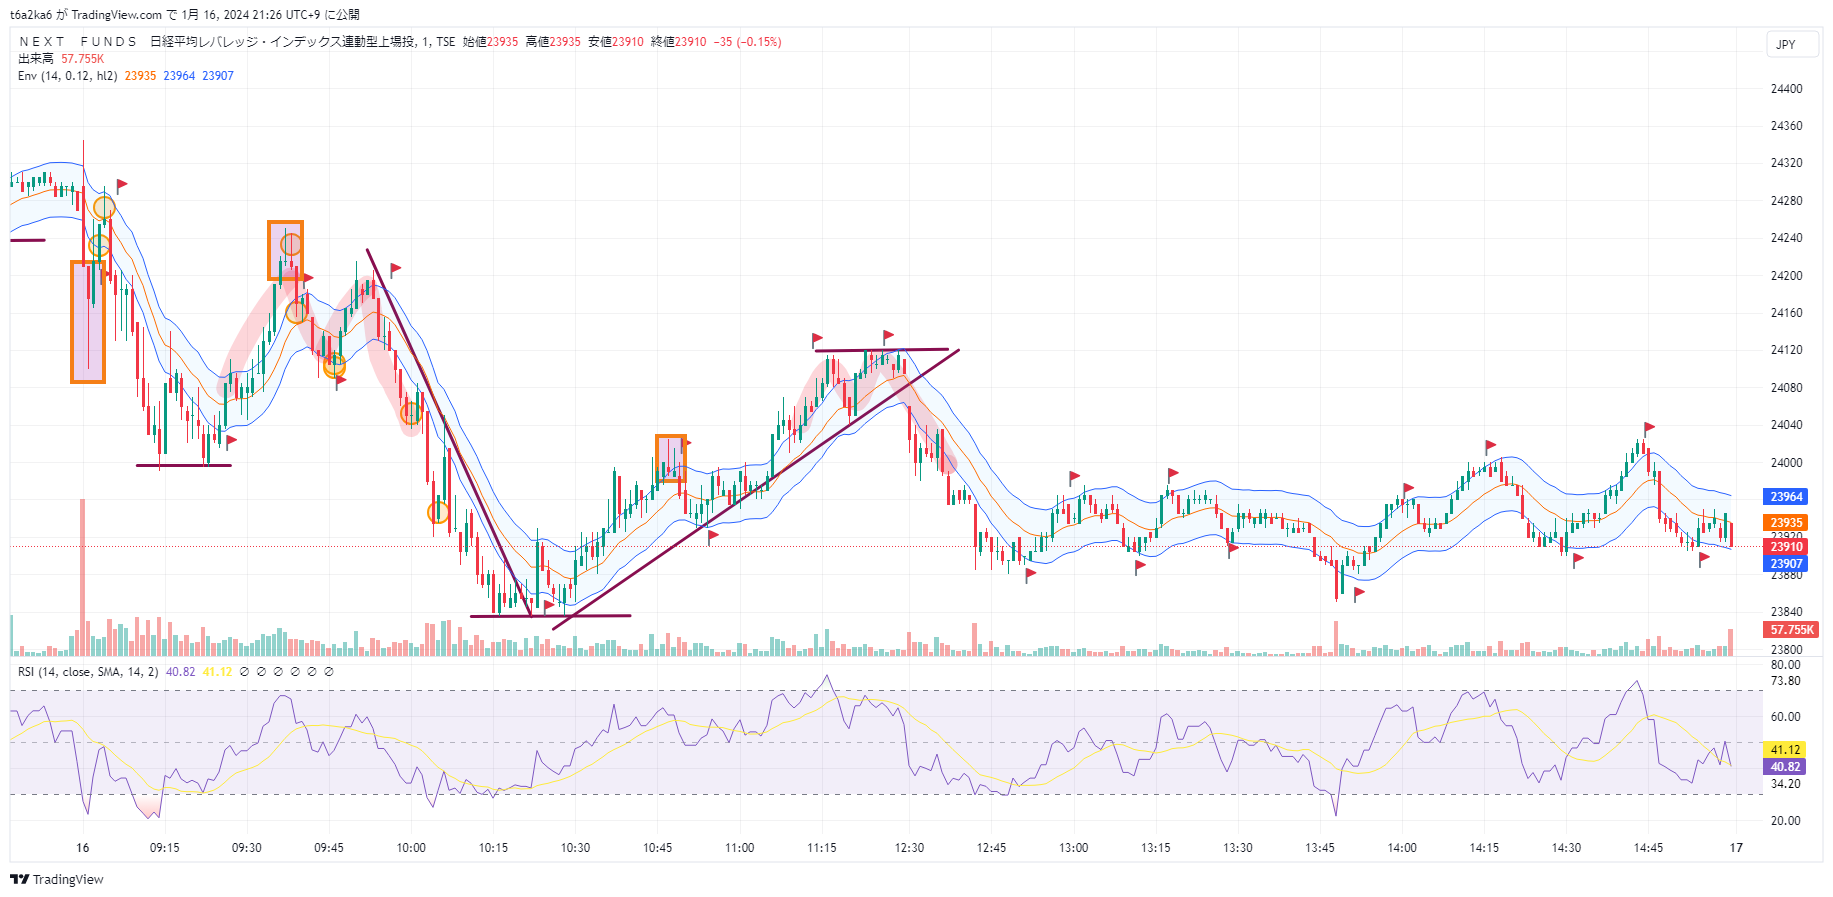The height and width of the screenshot is (897, 1833).
Task: Click the red flag below the 13:45 low
Action: click(x=1359, y=593)
